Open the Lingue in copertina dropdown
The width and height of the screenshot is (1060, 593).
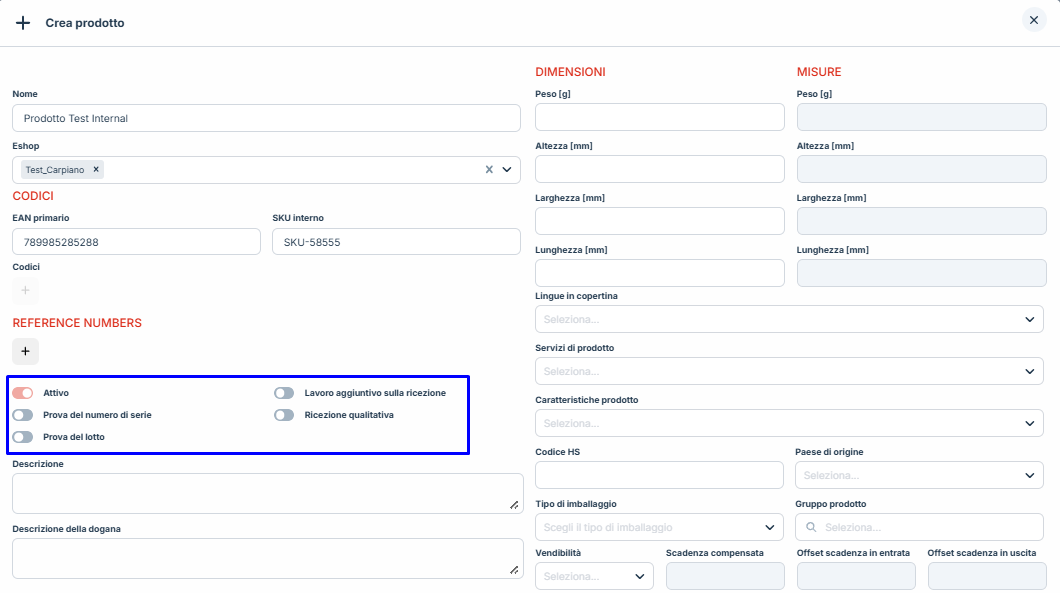tap(789, 319)
